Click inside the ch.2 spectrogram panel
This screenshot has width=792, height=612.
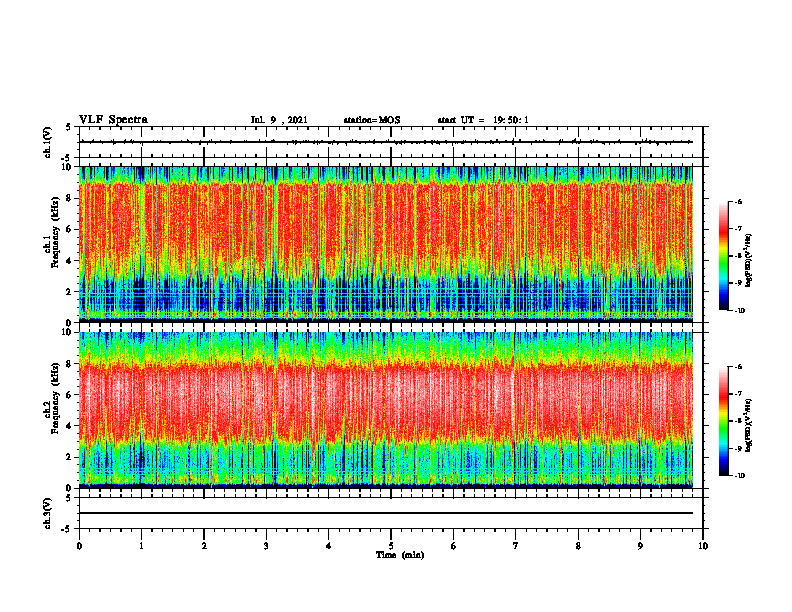click(386, 410)
